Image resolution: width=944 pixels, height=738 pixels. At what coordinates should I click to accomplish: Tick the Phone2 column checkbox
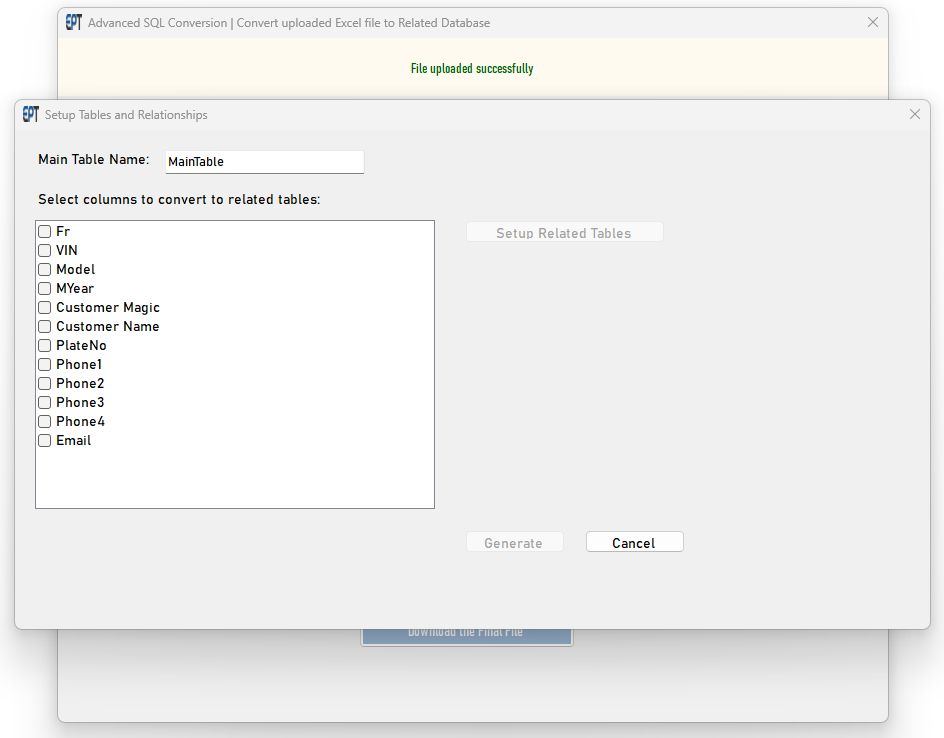click(x=45, y=384)
